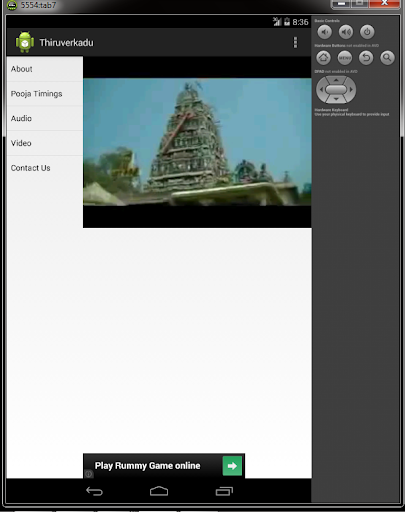Click the emulator hardware Search button
This screenshot has height=512, width=405.
387,58
